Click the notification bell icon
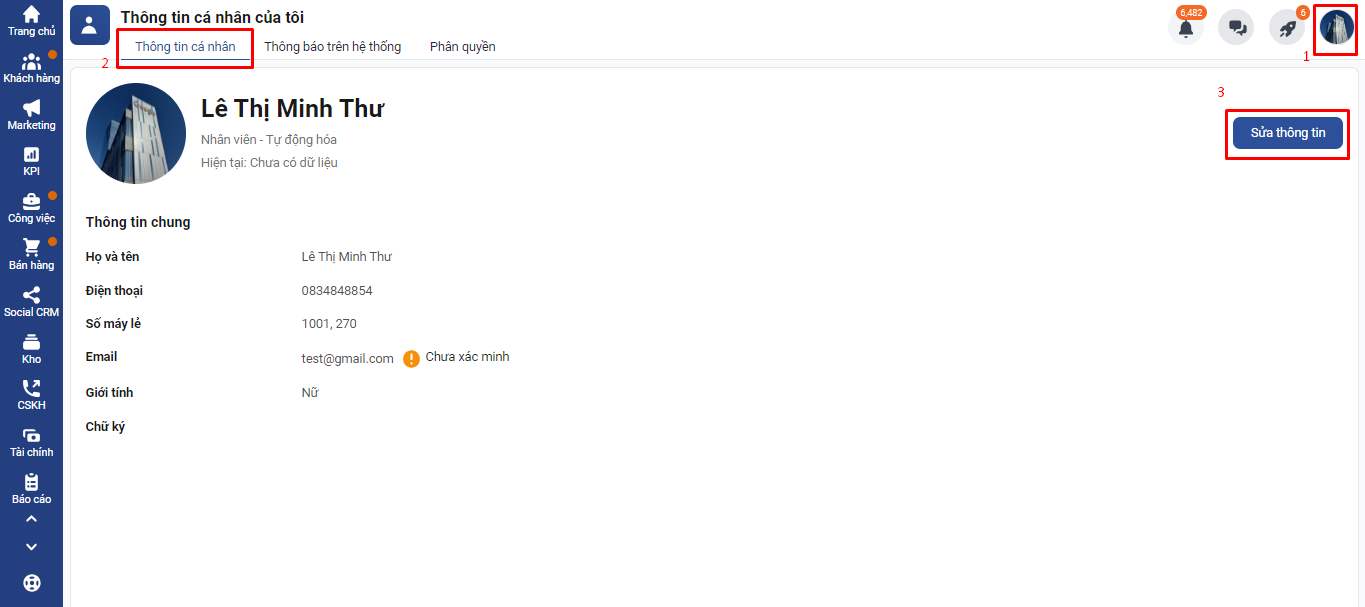 tap(1186, 28)
